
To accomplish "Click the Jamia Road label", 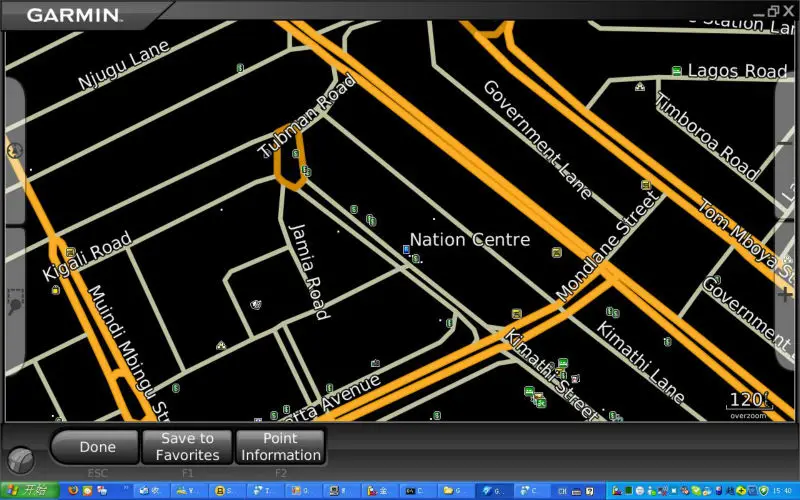I will (309, 271).
